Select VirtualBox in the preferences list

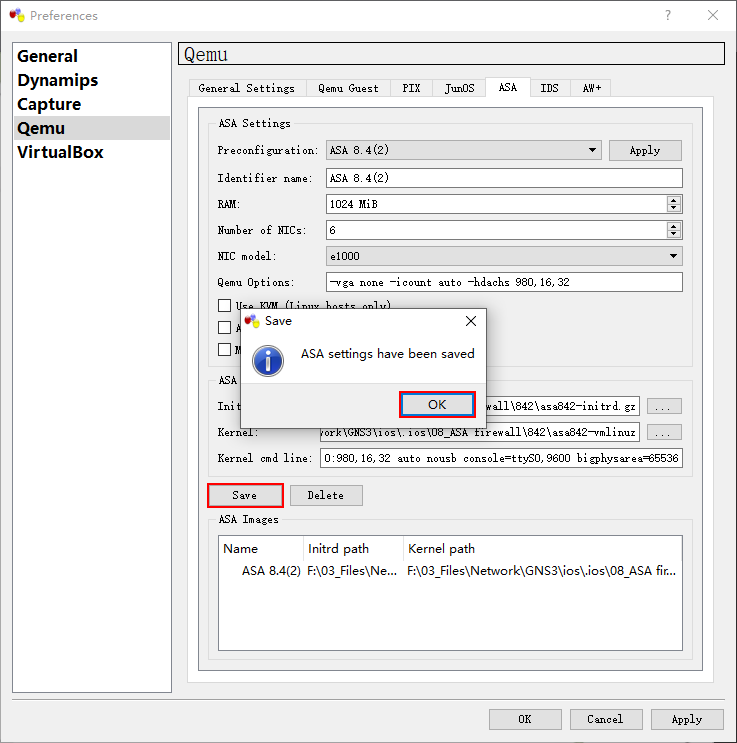click(92, 152)
